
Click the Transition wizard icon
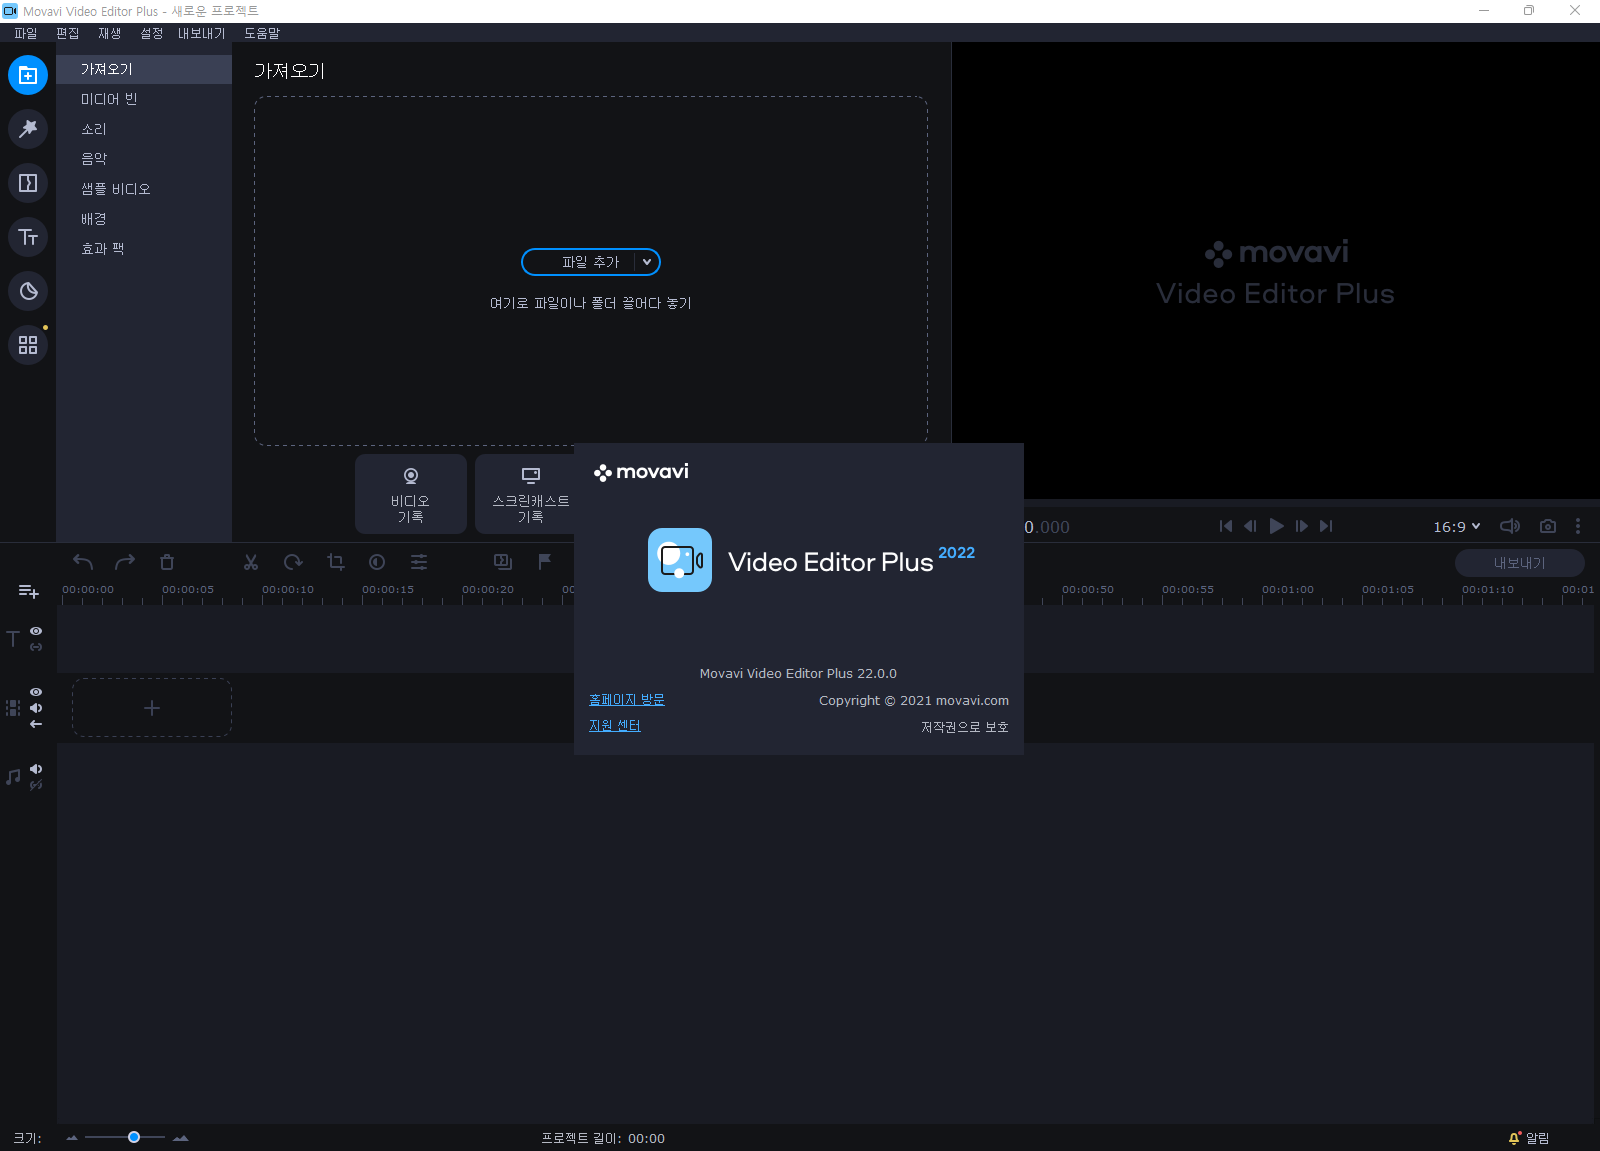click(x=503, y=562)
